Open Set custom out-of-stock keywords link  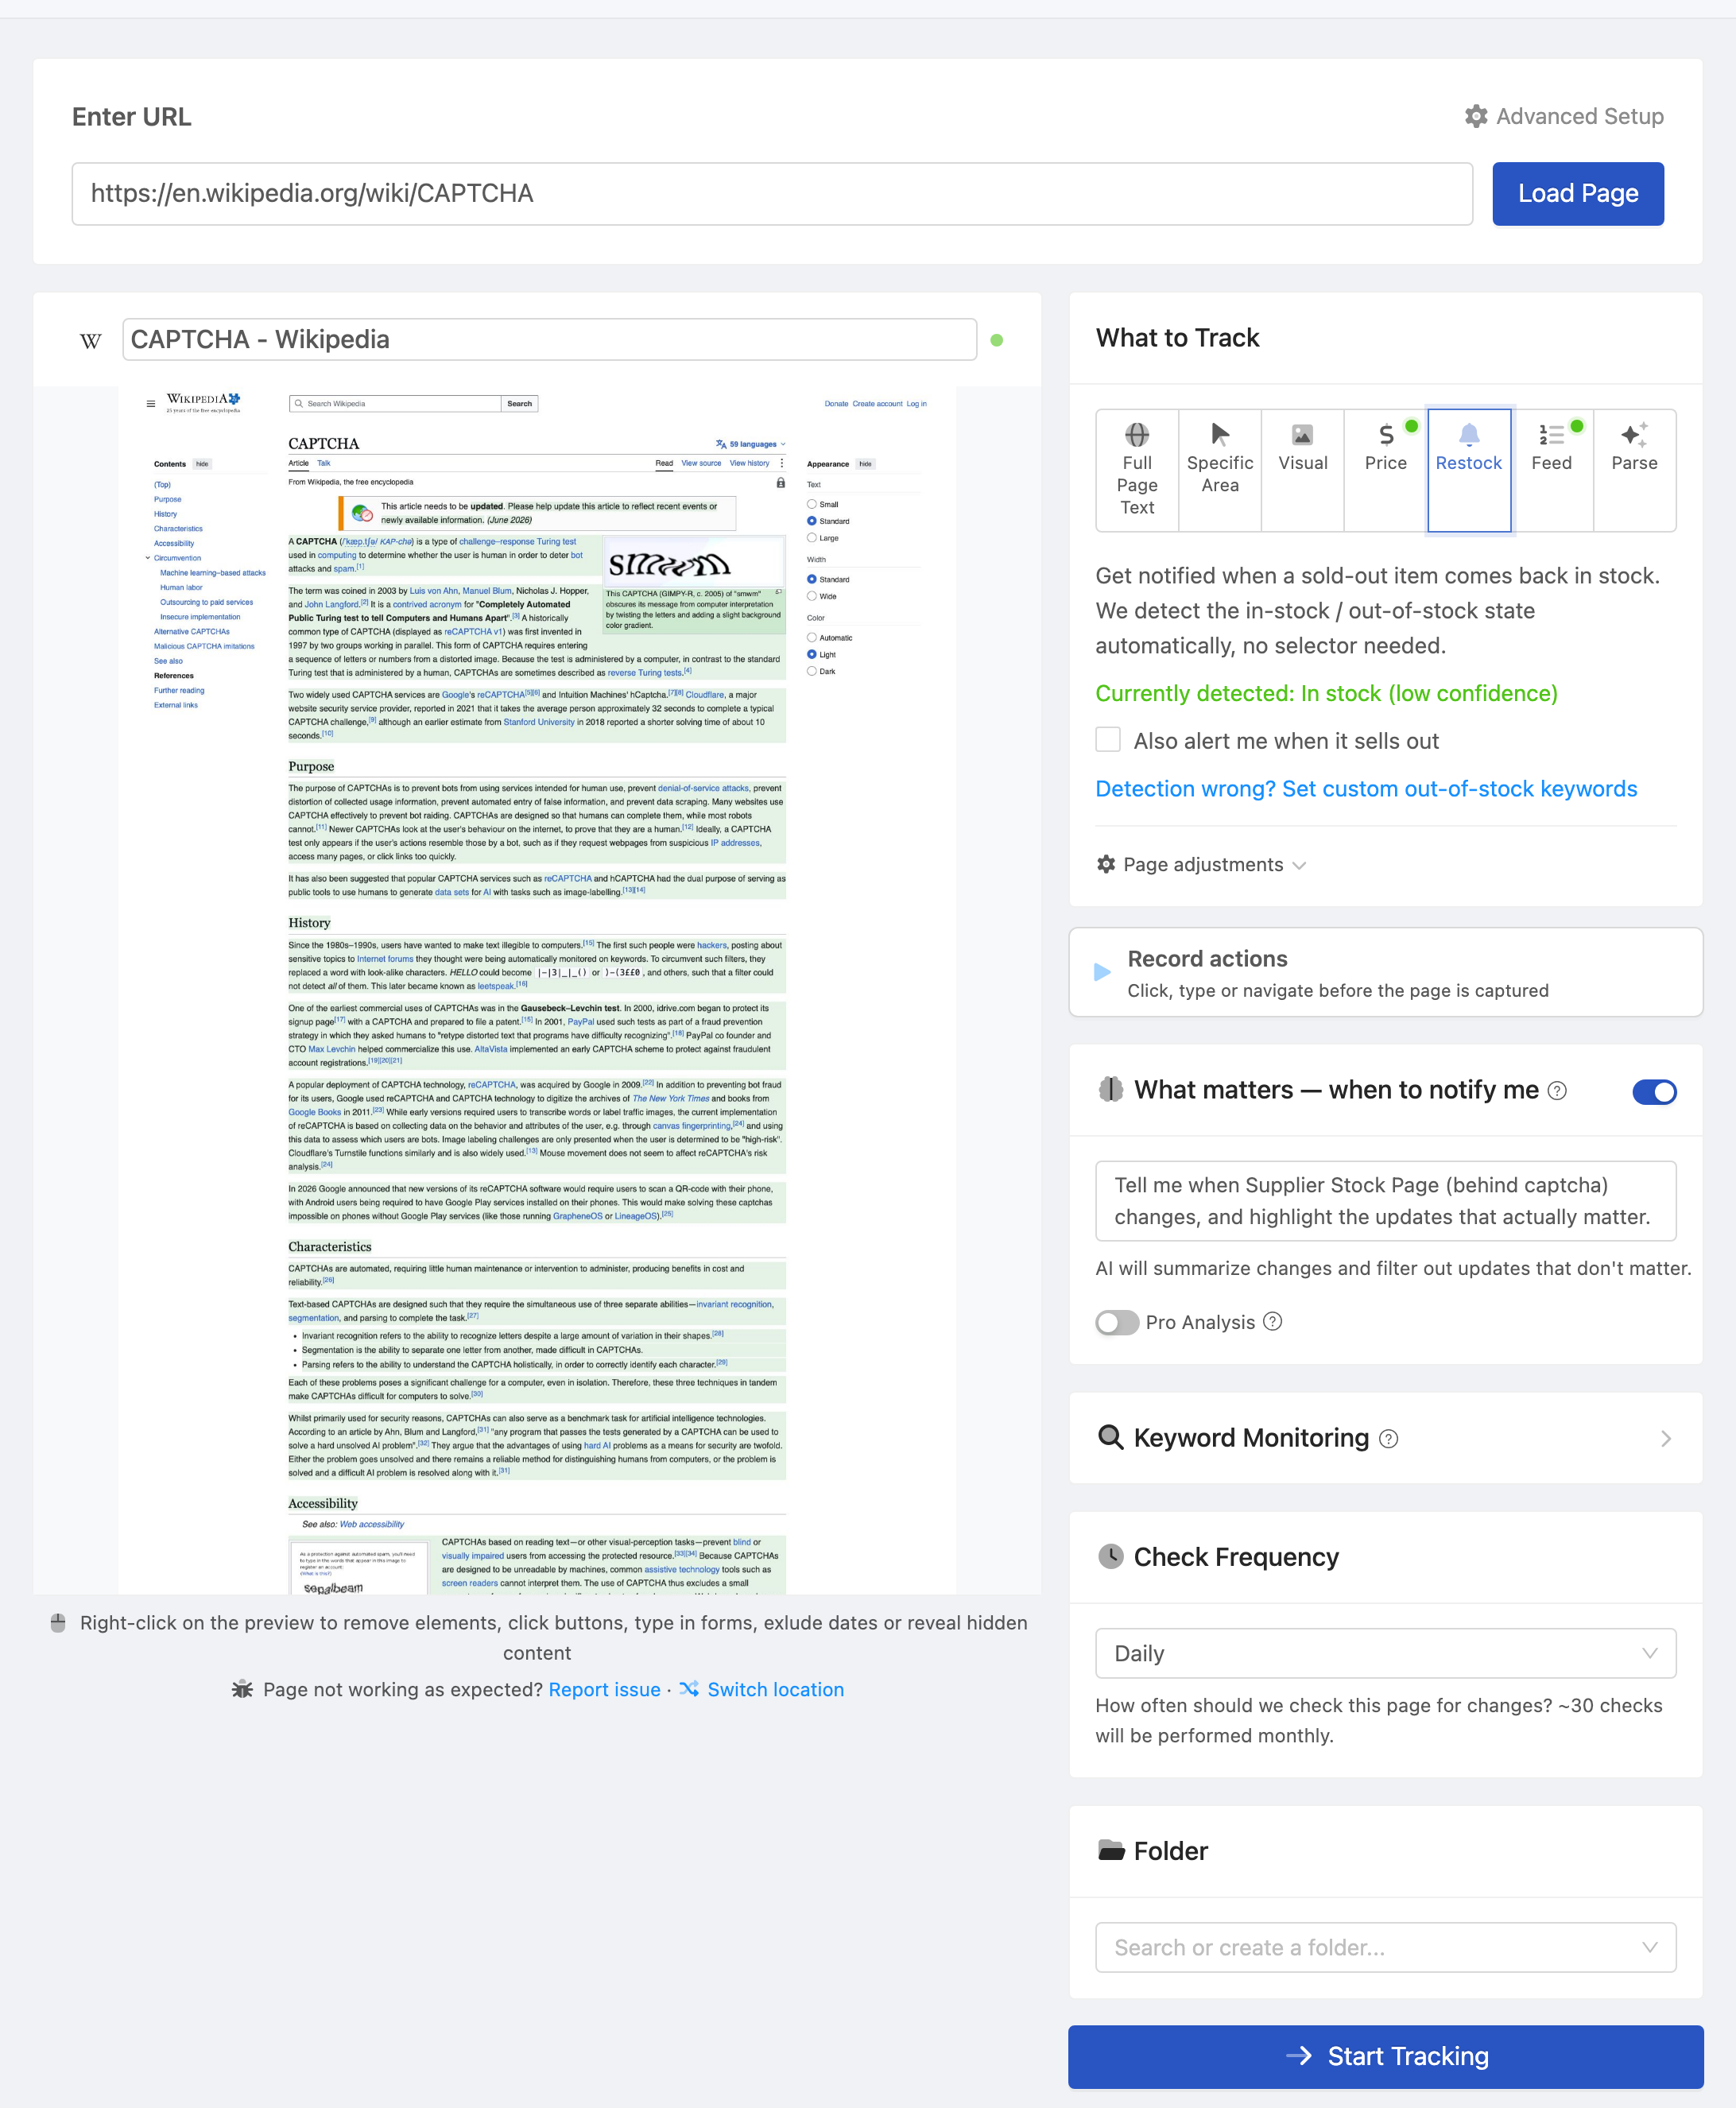(1365, 789)
